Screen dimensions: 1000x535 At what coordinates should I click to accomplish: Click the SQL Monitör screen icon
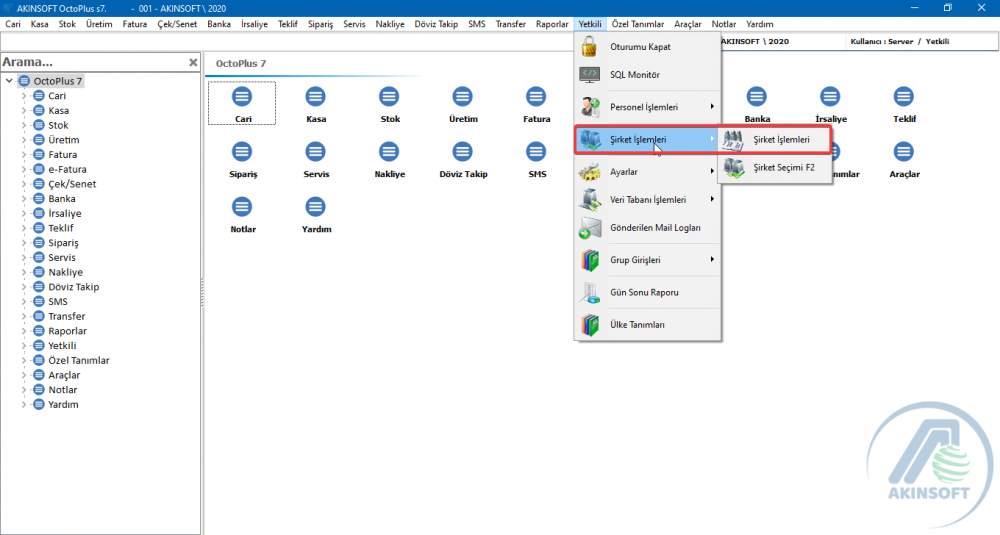(589, 75)
